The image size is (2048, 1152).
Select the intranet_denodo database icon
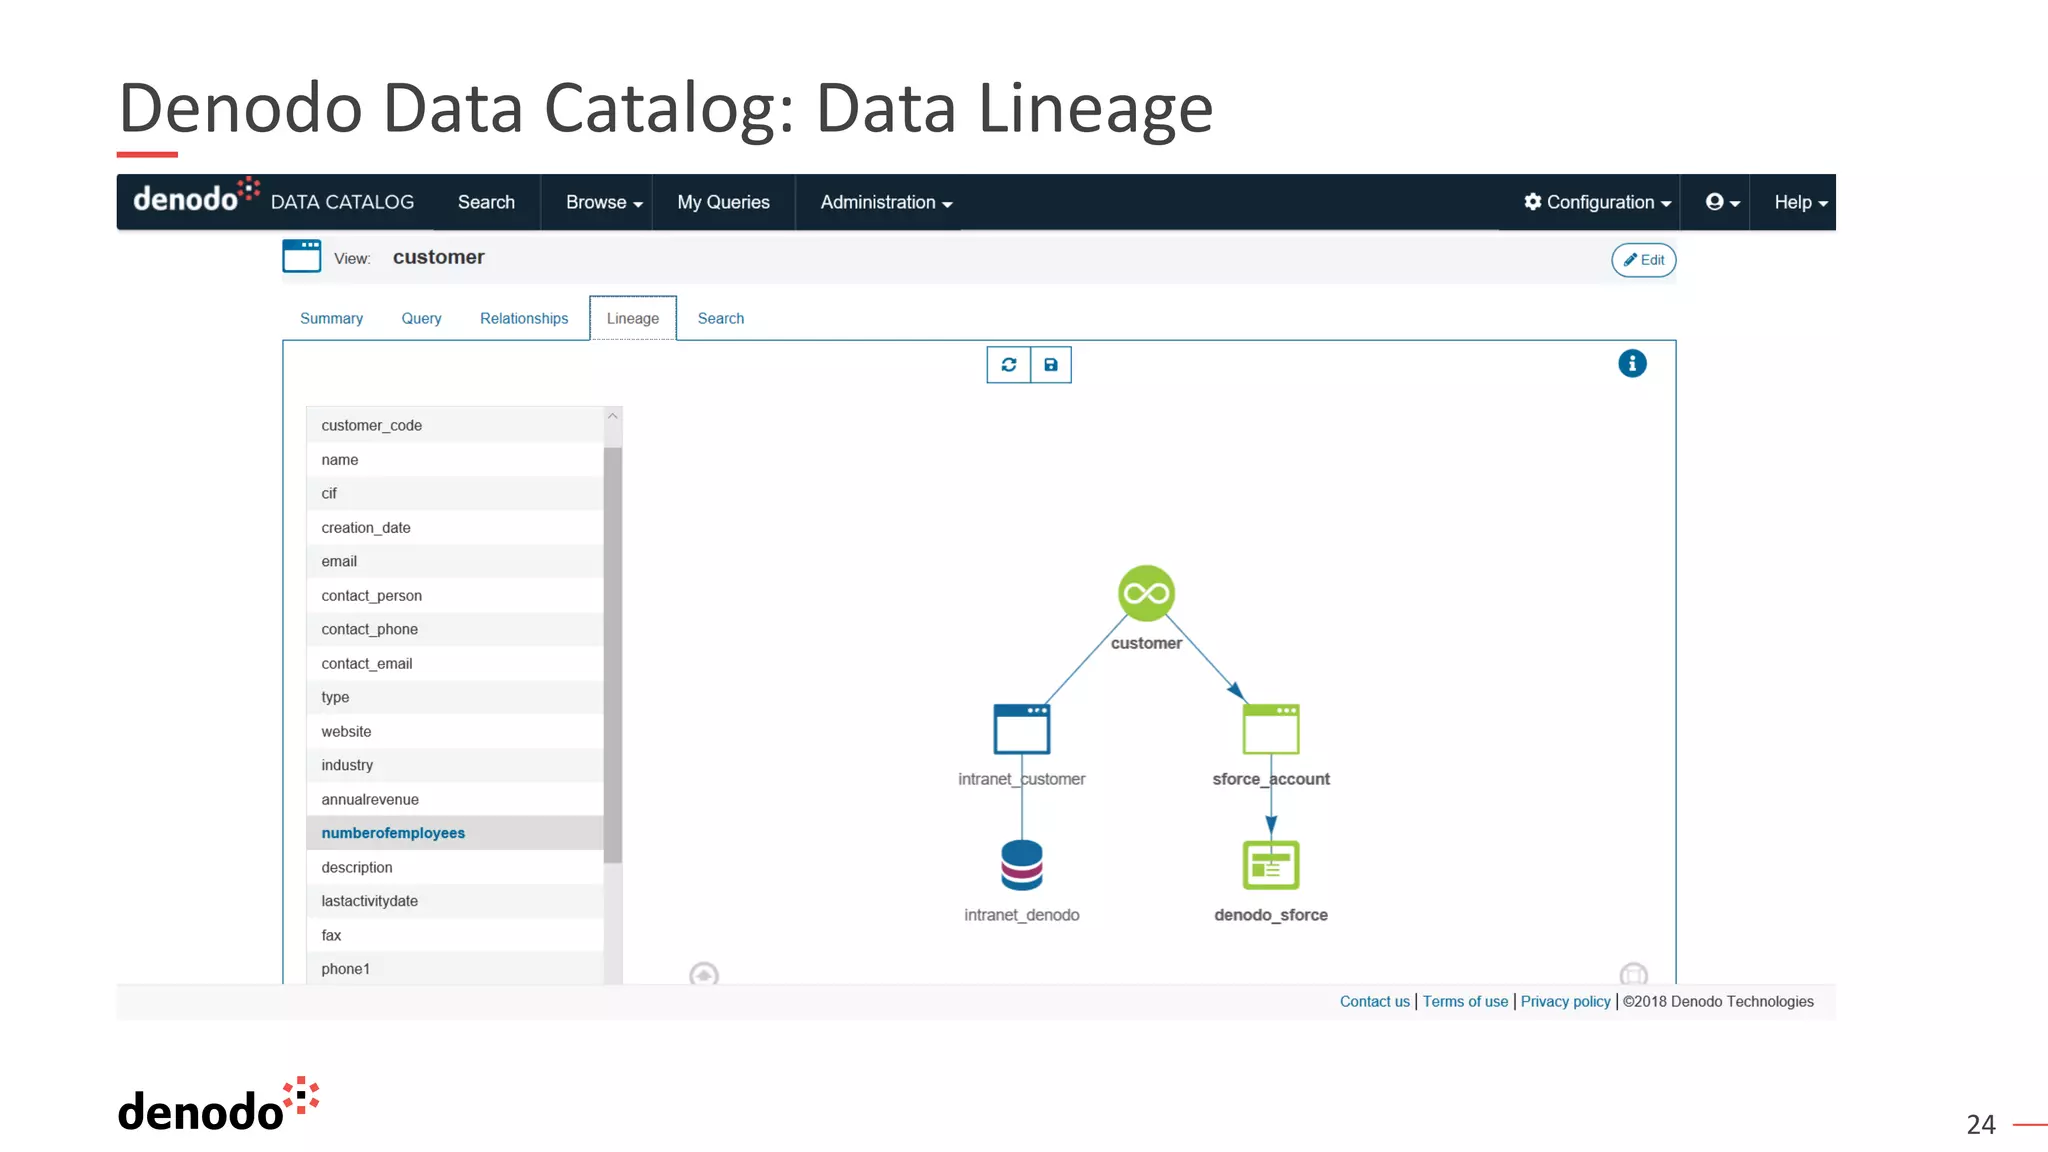pos(1021,865)
